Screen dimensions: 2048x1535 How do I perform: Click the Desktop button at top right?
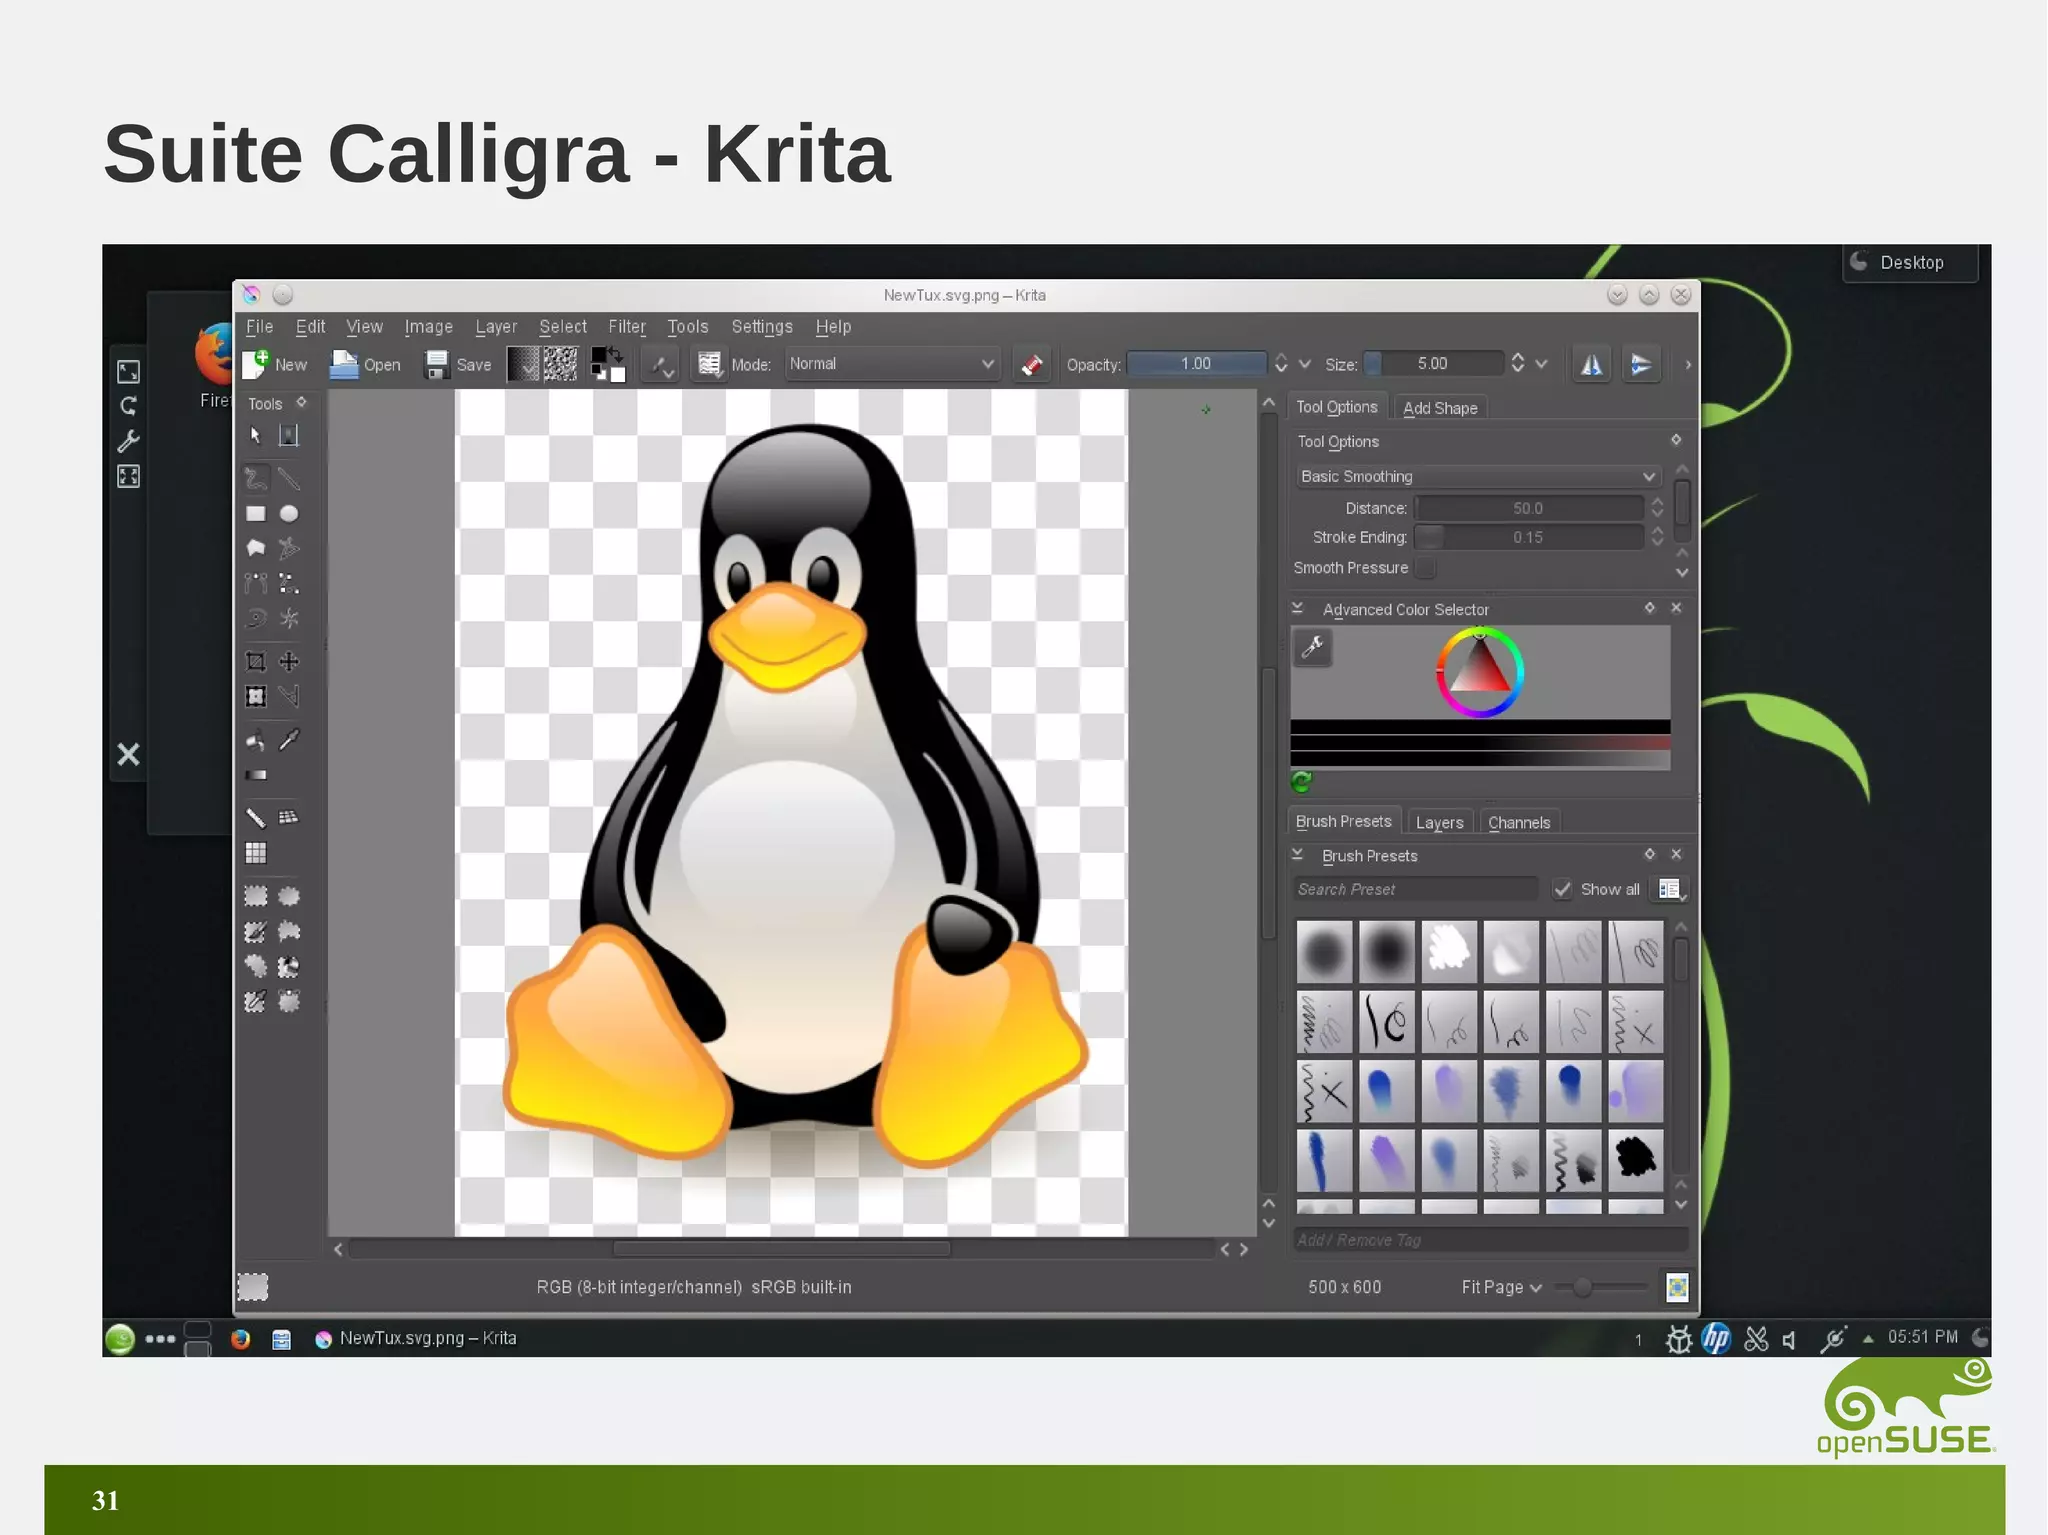click(x=1910, y=263)
